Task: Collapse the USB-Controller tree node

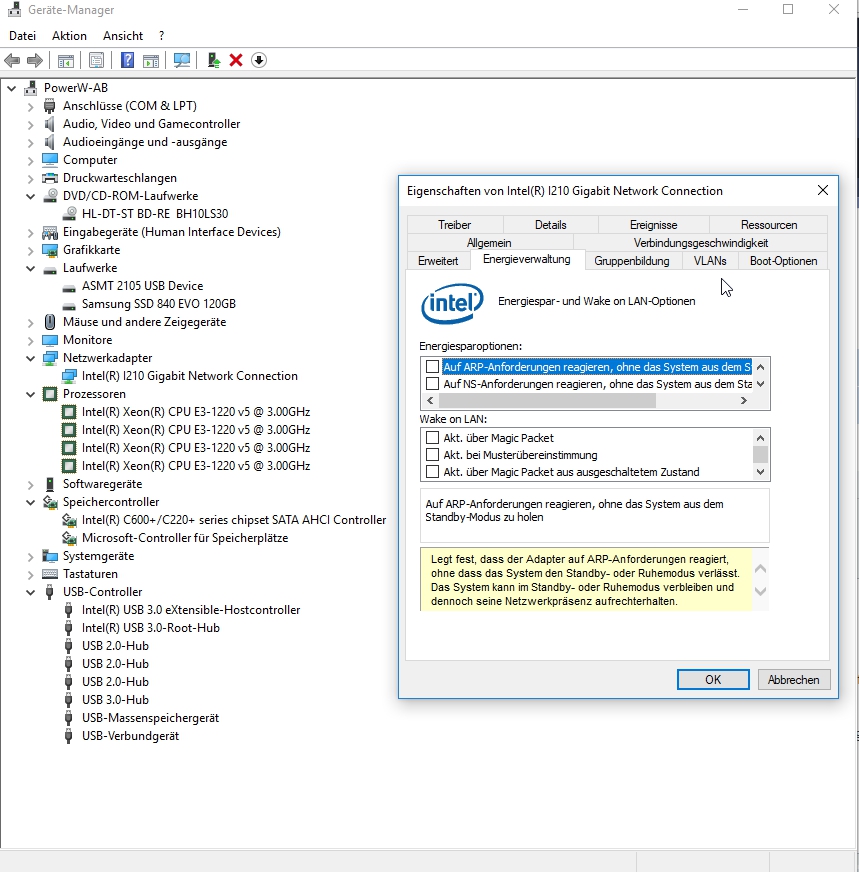Action: (x=31, y=592)
